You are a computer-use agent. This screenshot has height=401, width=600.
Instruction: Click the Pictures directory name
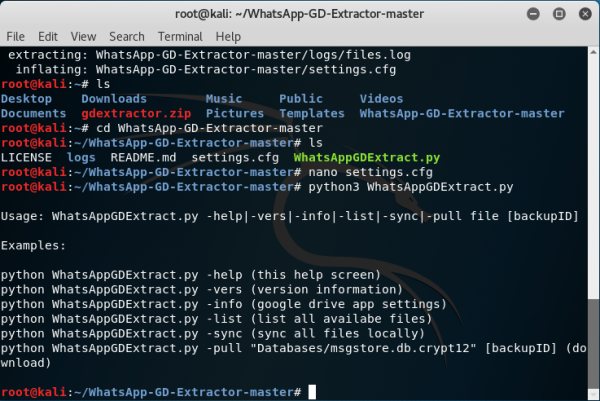[235, 113]
